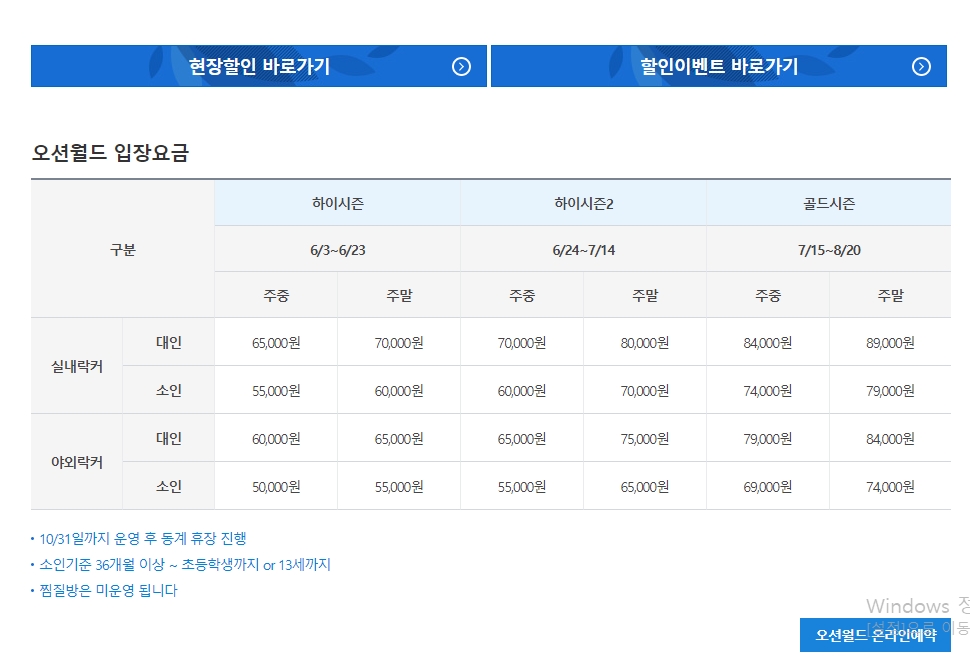Select 실내락커 대인 하이시즌2 주말 price 80,000원
Screen dimensions: 970x666
(x=645, y=343)
